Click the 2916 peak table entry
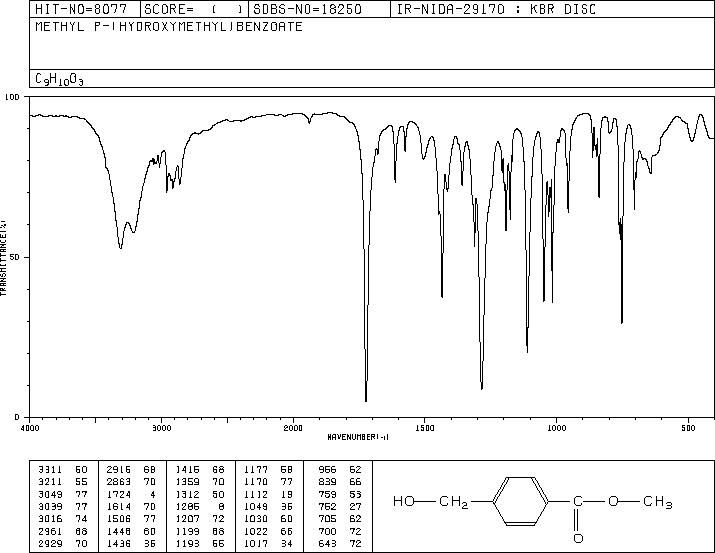715x553 pixels. 119,470
